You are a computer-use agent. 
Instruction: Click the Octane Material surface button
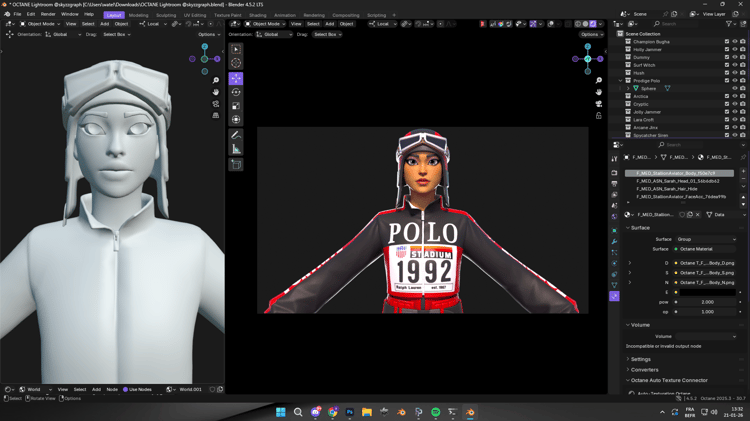pos(706,249)
